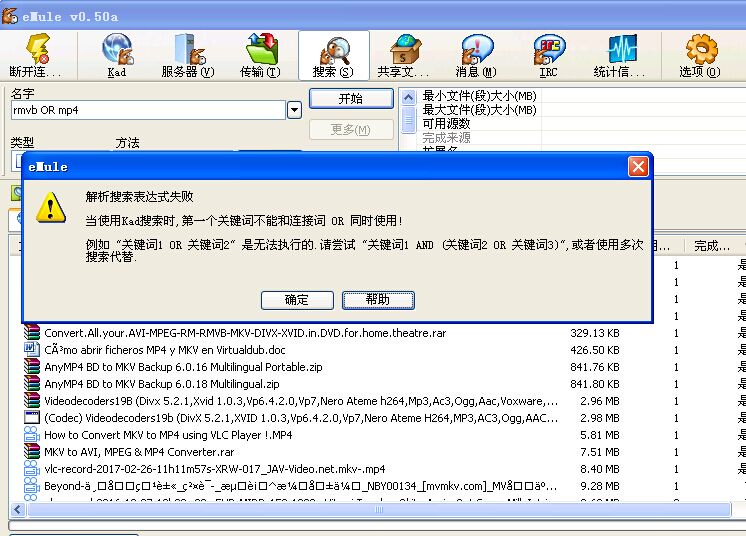Click the disconnect (断开连) toolbar icon
The height and width of the screenshot is (536, 746).
tap(38, 49)
